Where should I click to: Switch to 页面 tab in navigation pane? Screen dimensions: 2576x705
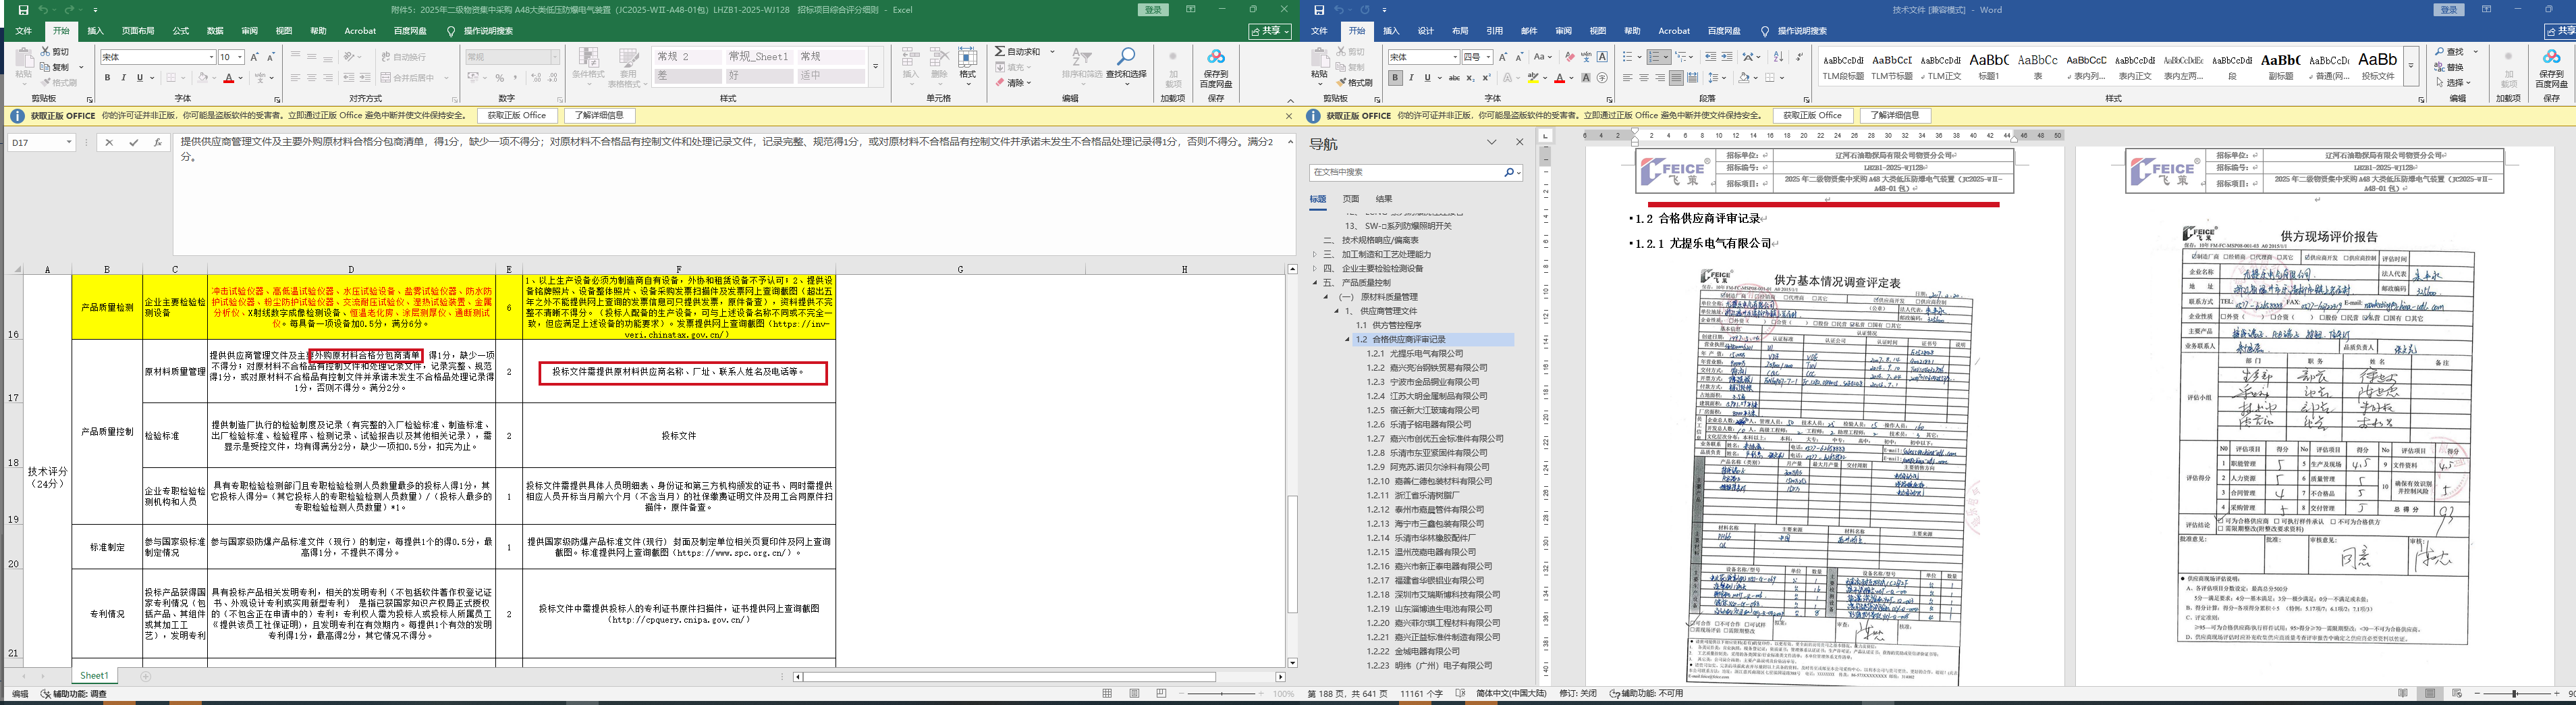pos(1351,199)
